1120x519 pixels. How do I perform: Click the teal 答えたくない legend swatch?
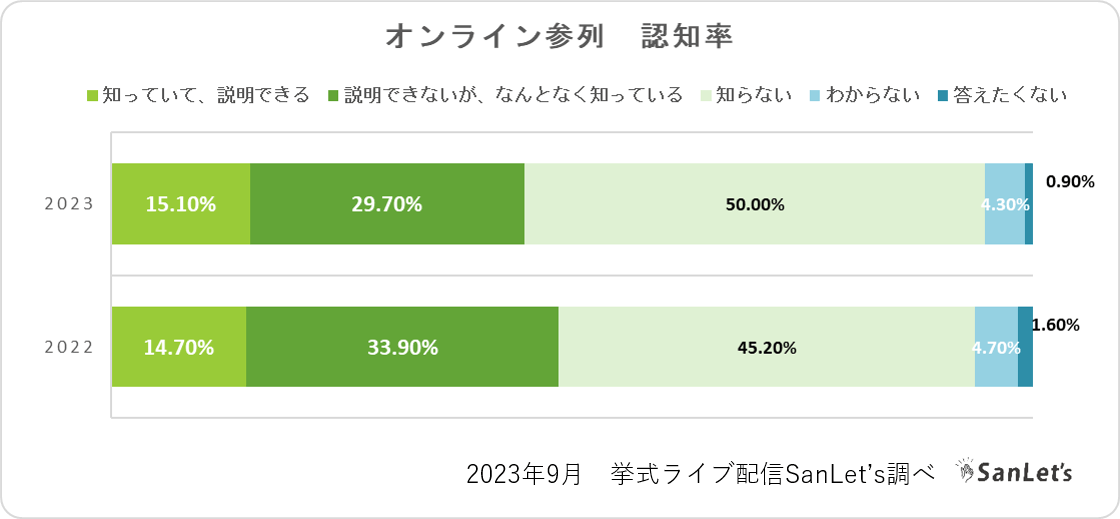(x=941, y=96)
